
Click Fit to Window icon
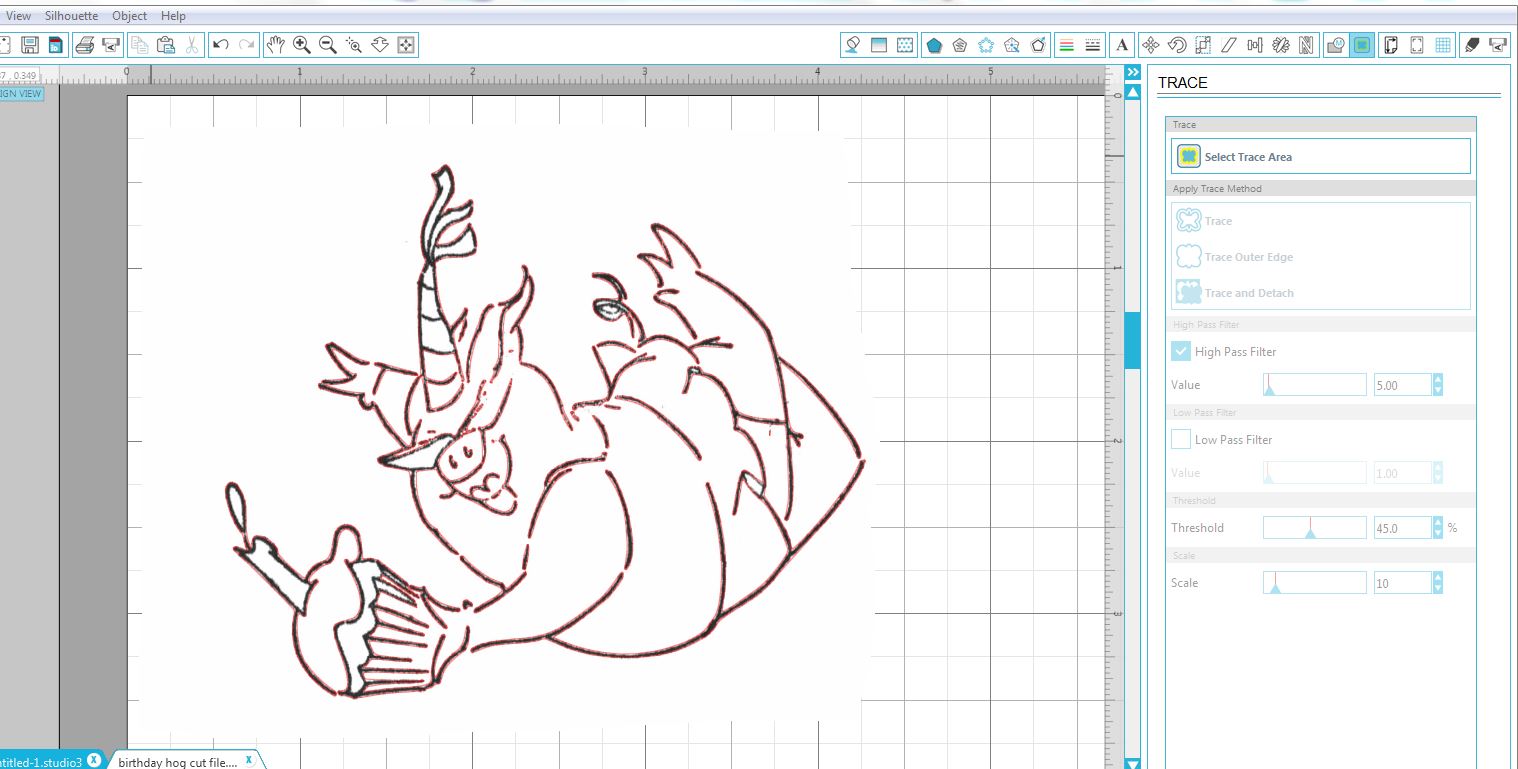406,45
